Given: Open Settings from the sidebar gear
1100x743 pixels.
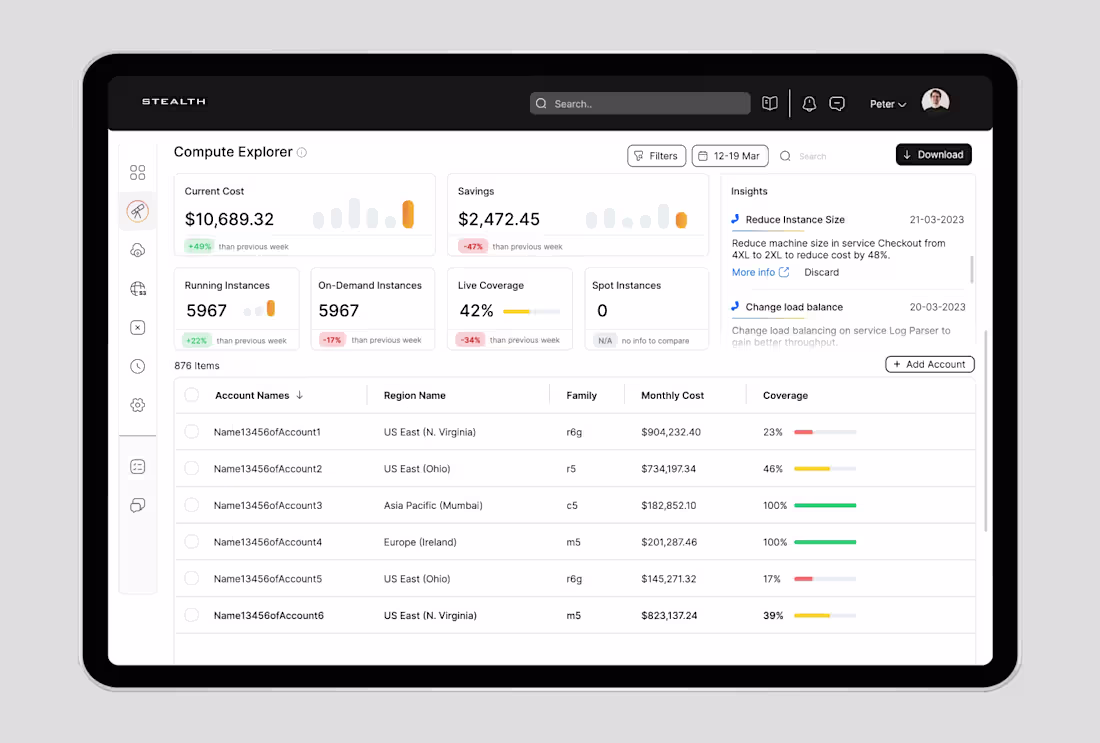Looking at the screenshot, I should point(138,405).
